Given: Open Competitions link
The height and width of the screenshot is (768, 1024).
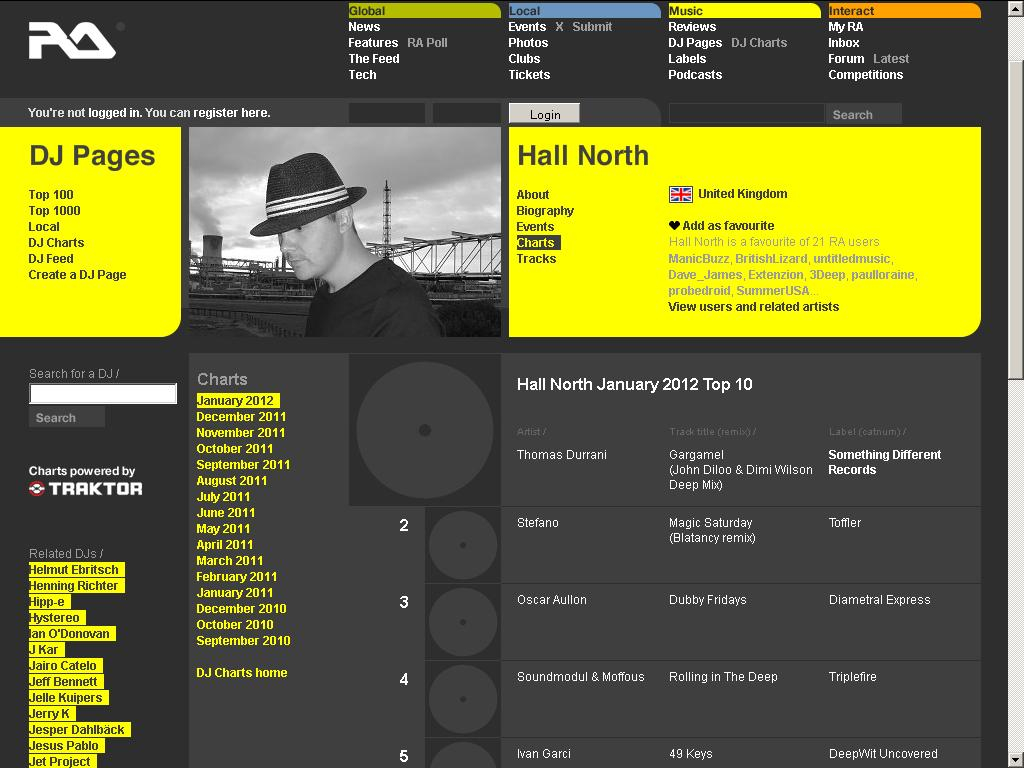Looking at the screenshot, I should 866,74.
